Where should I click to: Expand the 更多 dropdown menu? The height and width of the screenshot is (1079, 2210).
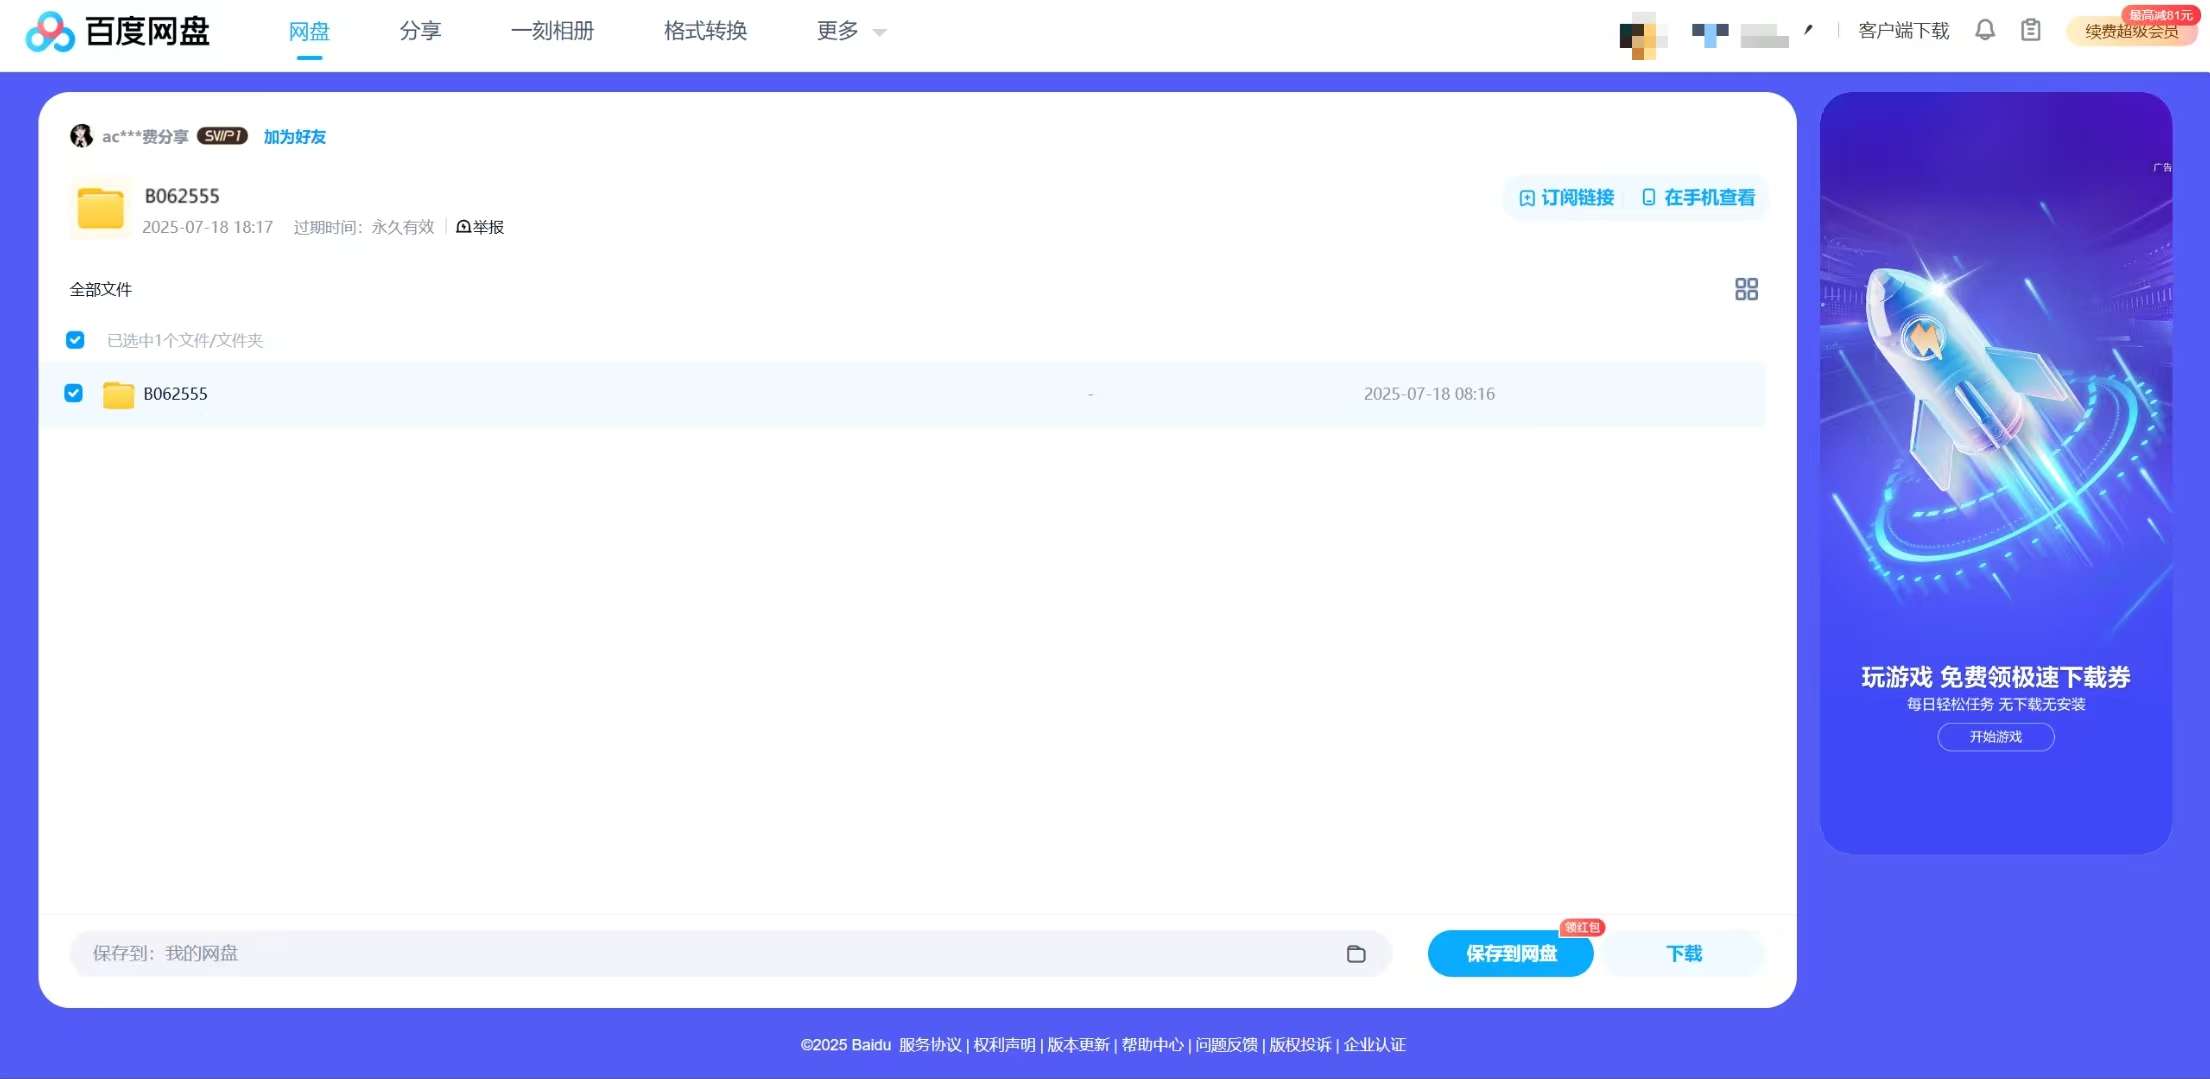tap(851, 31)
